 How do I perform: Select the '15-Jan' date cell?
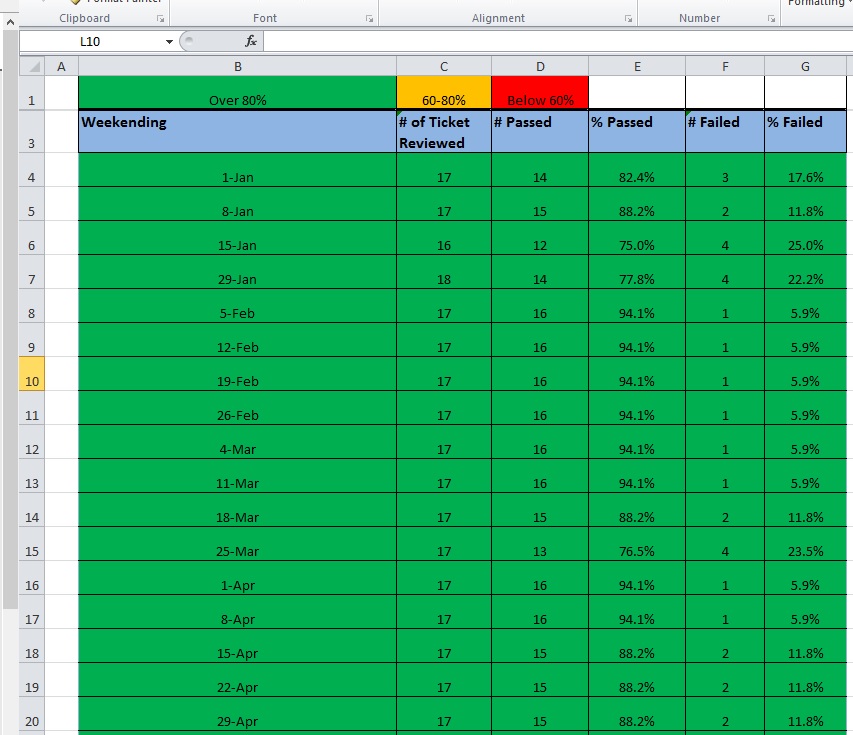tap(238, 238)
